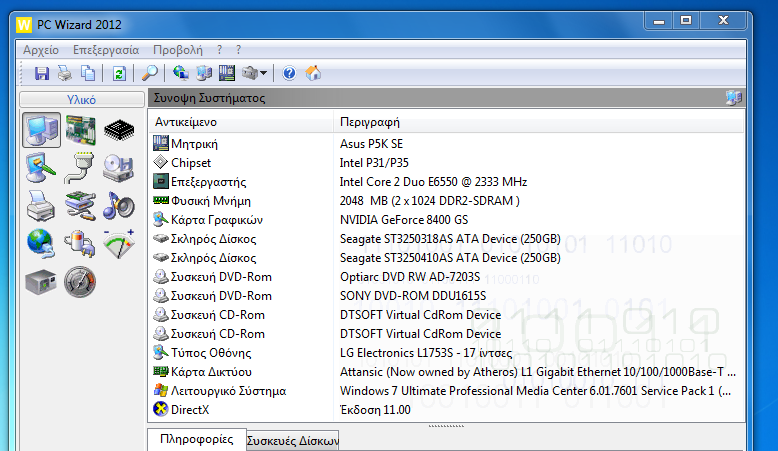Select the Φυσική Μνήμη row
778x451 pixels.
tap(447, 201)
